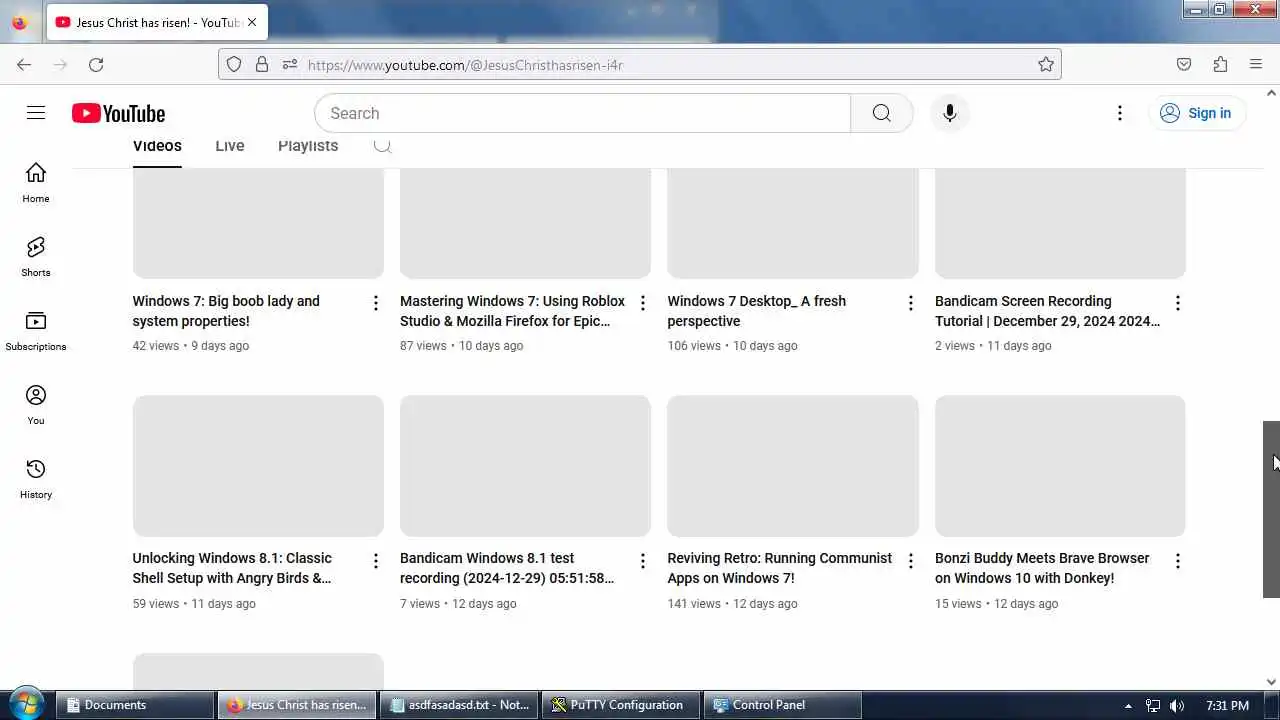1280x720 pixels.
Task: Open Bonzi Buddy Meets Brave Browser title
Action: point(1042,568)
